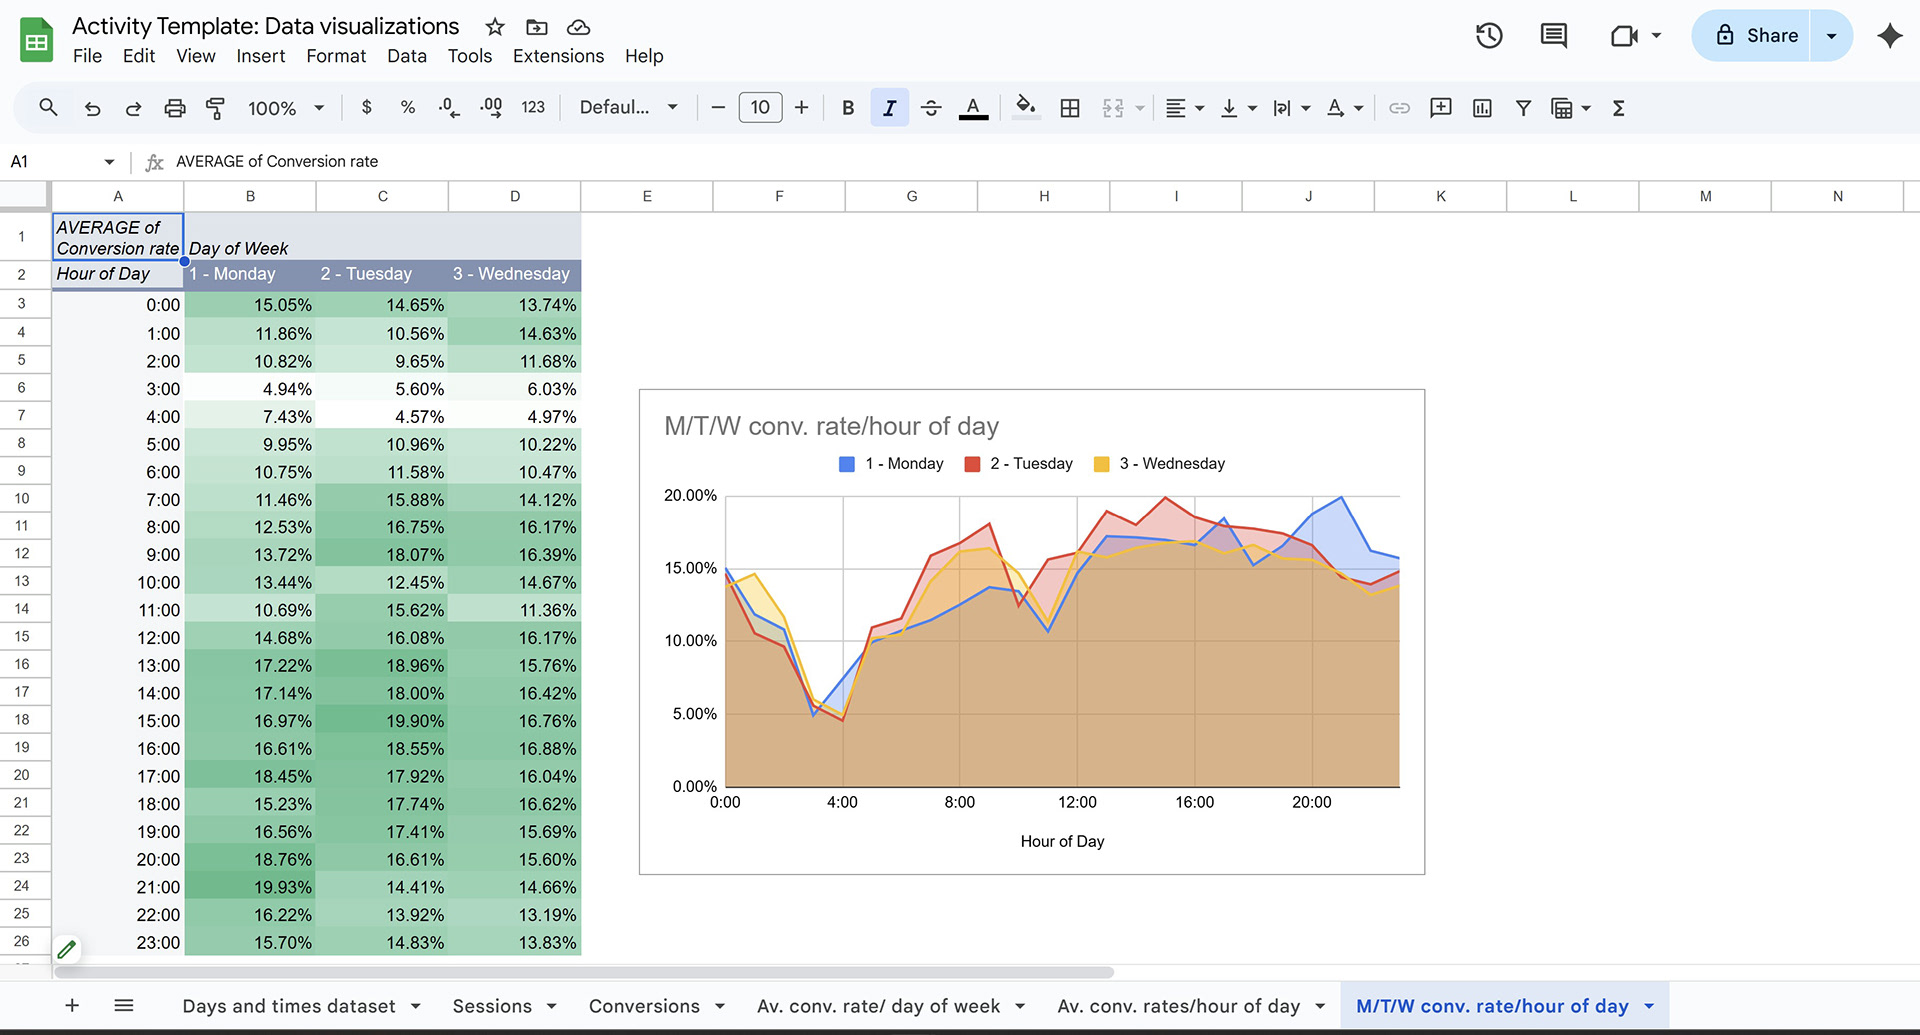Expand the Name box dropdown arrow
Image resolution: width=1920 pixels, height=1035 pixels.
tap(109, 161)
